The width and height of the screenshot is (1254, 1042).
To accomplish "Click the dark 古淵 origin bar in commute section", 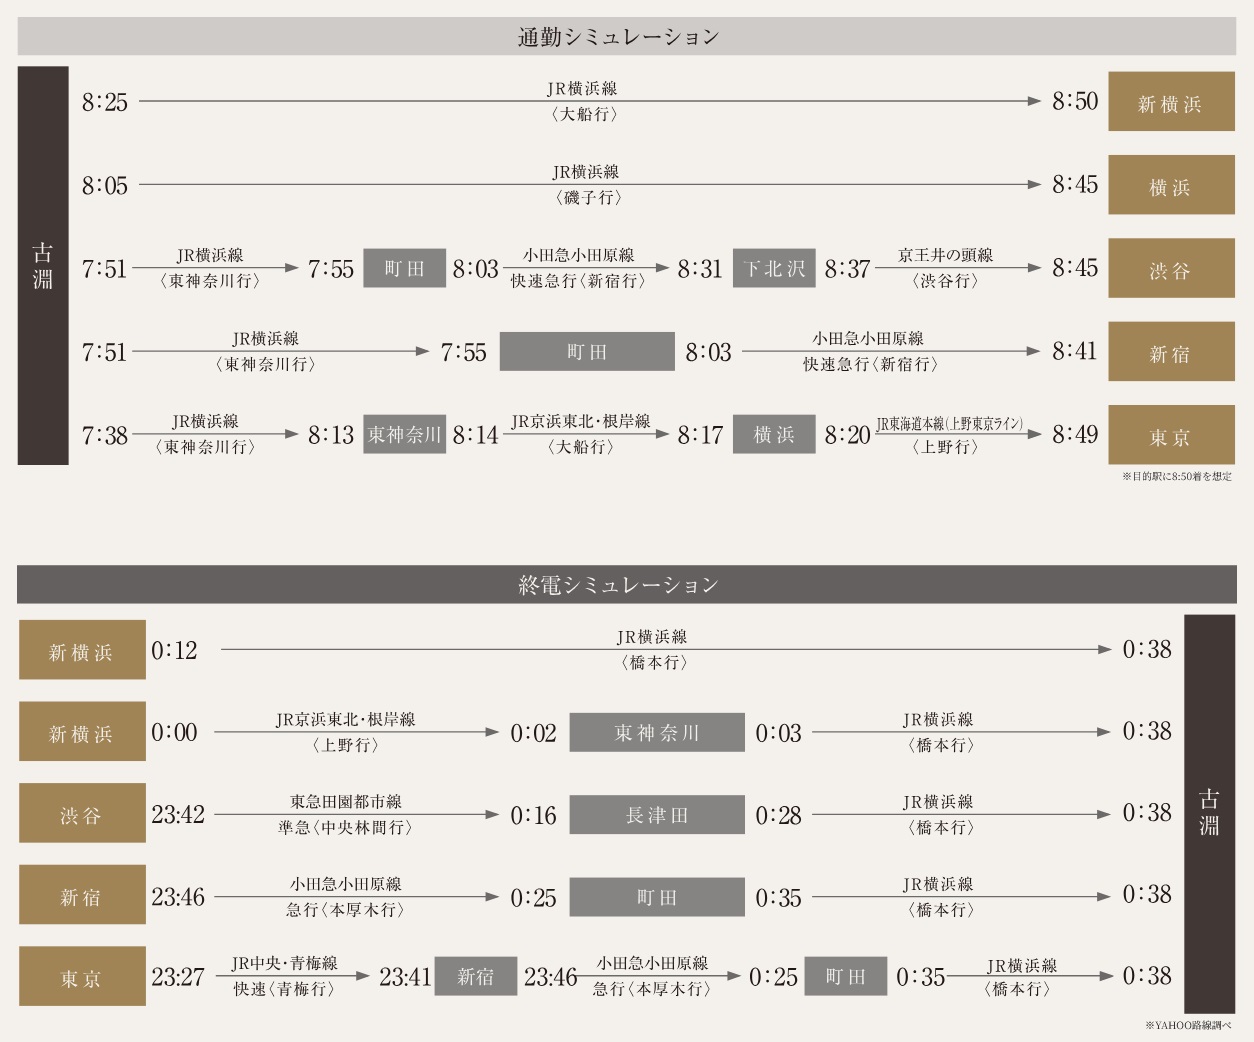I will [43, 266].
